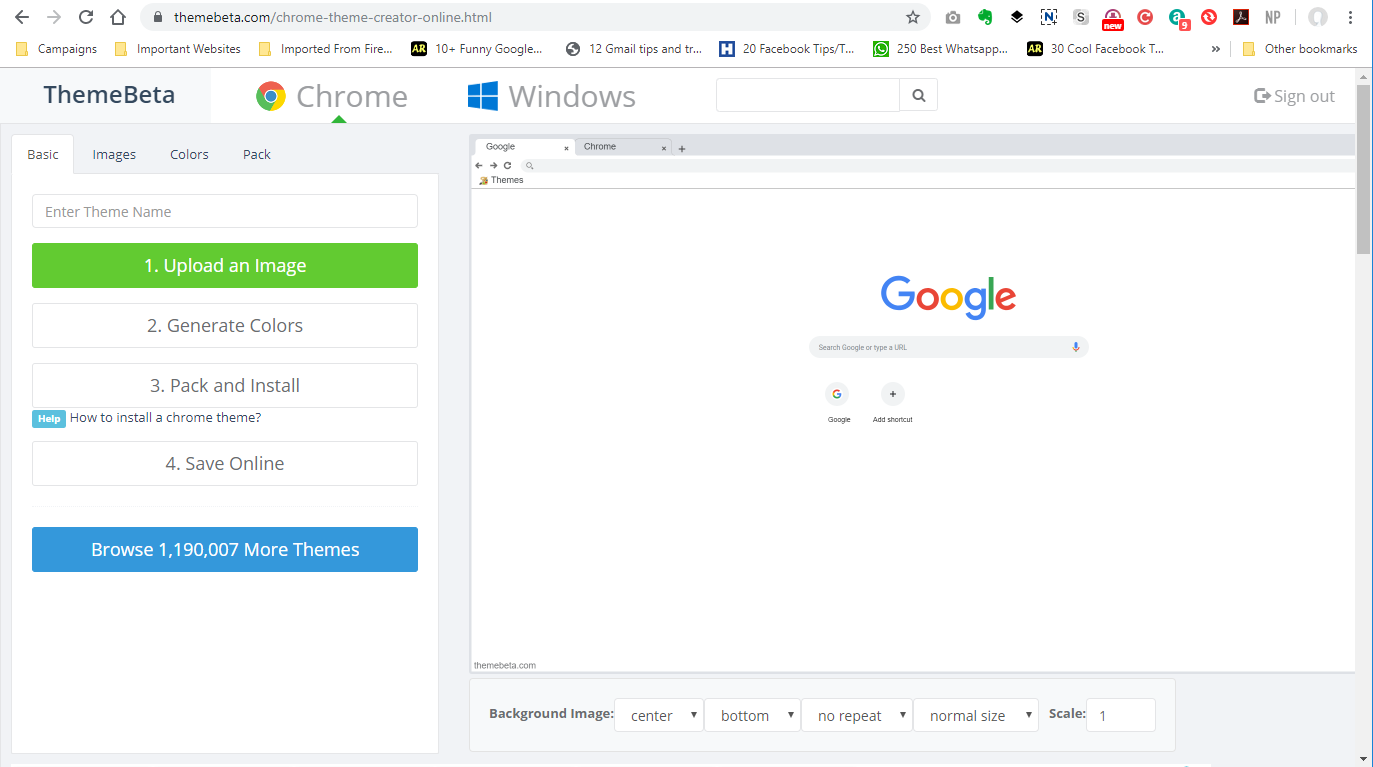
Task: Click the site search text box
Action: click(x=808, y=96)
